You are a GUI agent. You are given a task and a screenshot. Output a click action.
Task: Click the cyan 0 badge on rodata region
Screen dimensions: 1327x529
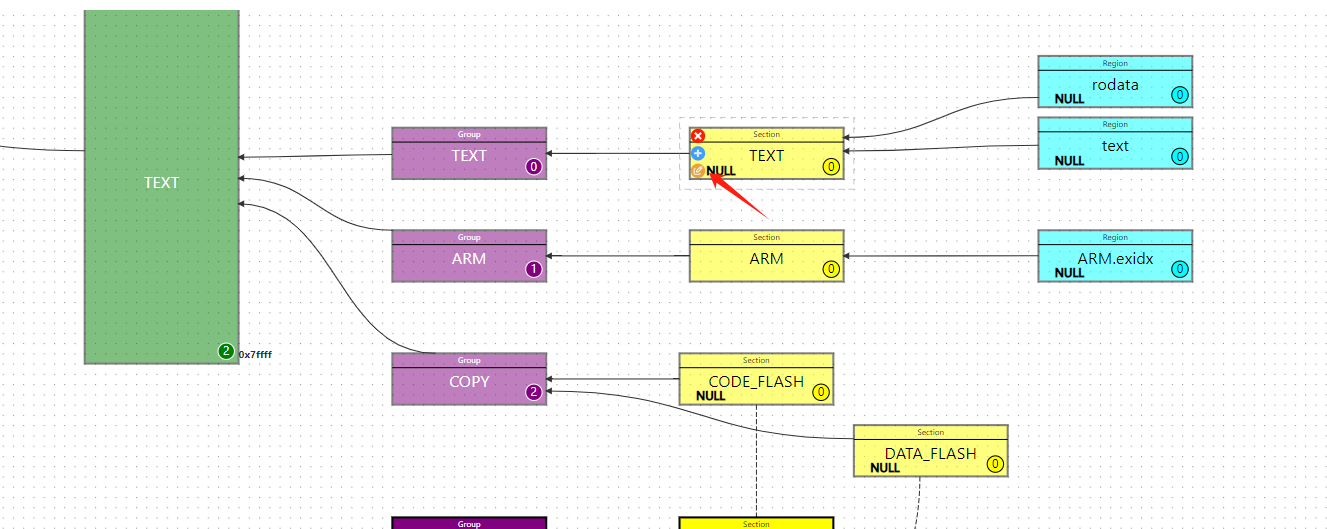[1180, 95]
